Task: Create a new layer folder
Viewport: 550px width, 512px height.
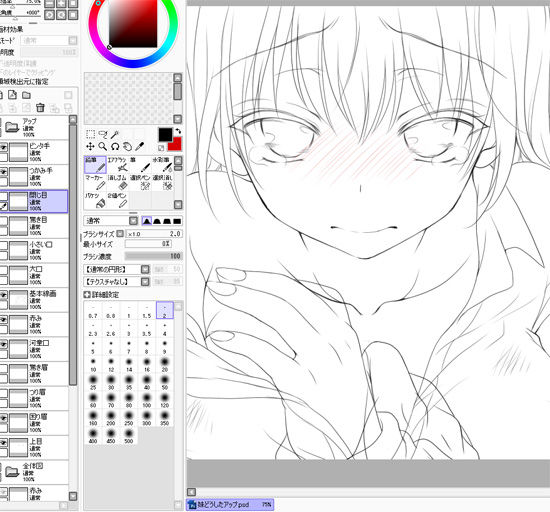Action: click(x=26, y=95)
